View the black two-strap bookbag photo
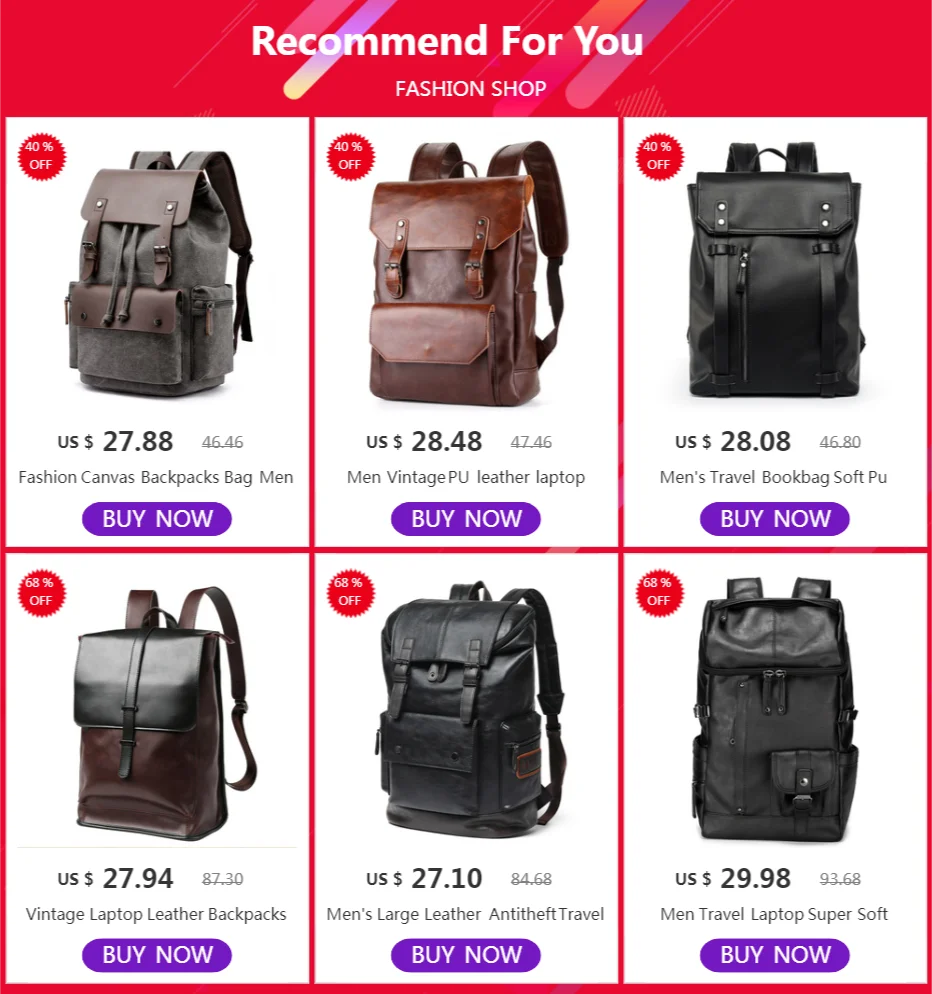This screenshot has width=932, height=994. pos(775,270)
